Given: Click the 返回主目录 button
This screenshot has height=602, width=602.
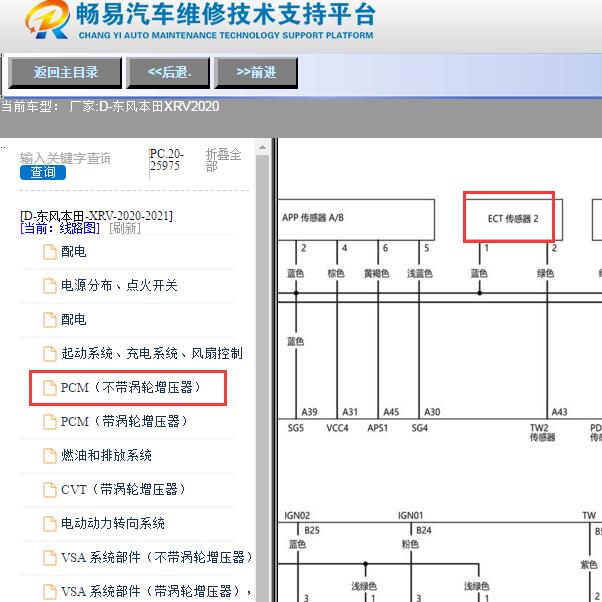Looking at the screenshot, I should tap(65, 73).
